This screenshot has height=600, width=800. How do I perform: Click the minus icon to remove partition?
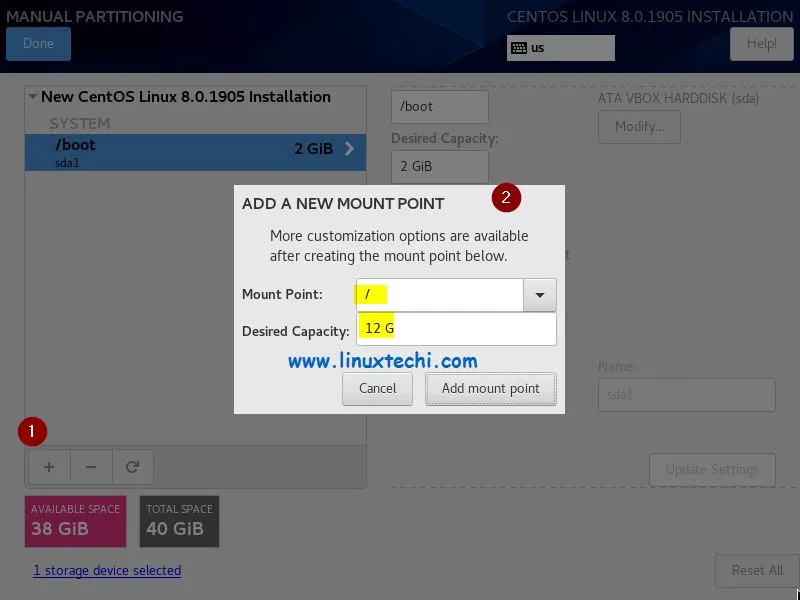90,466
